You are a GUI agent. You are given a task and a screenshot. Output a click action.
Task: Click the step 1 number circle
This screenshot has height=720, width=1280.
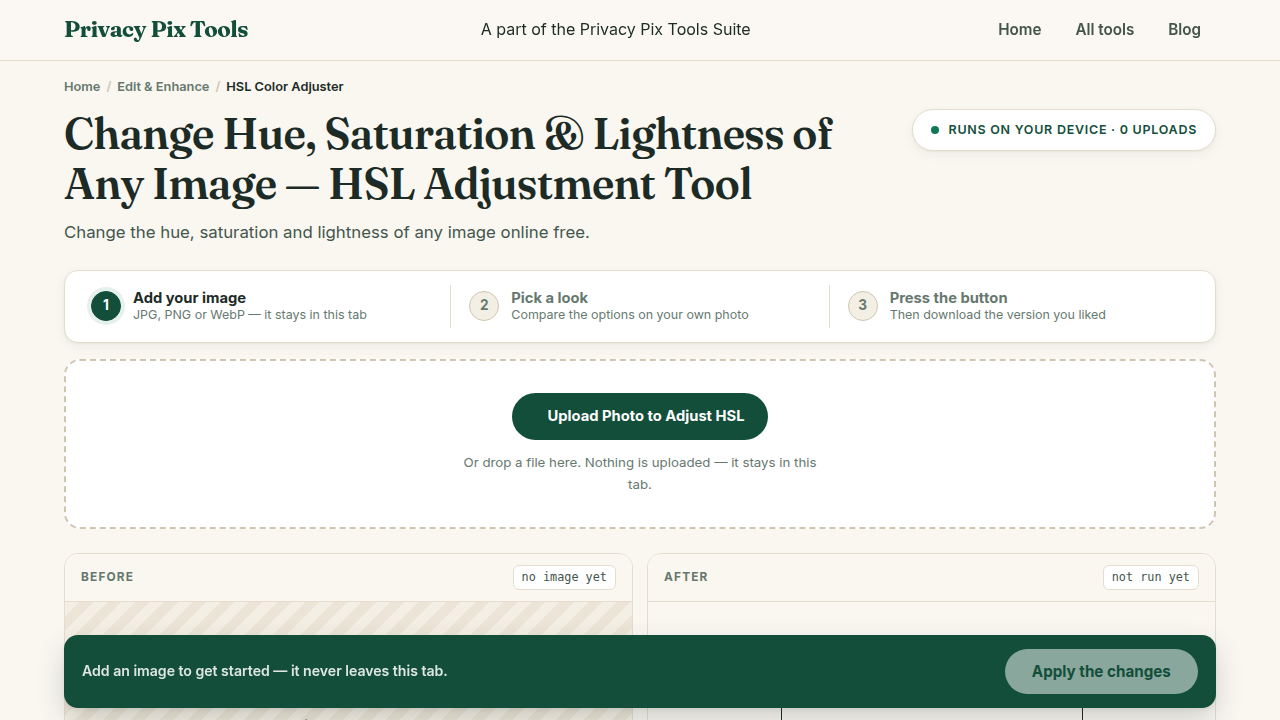point(106,306)
